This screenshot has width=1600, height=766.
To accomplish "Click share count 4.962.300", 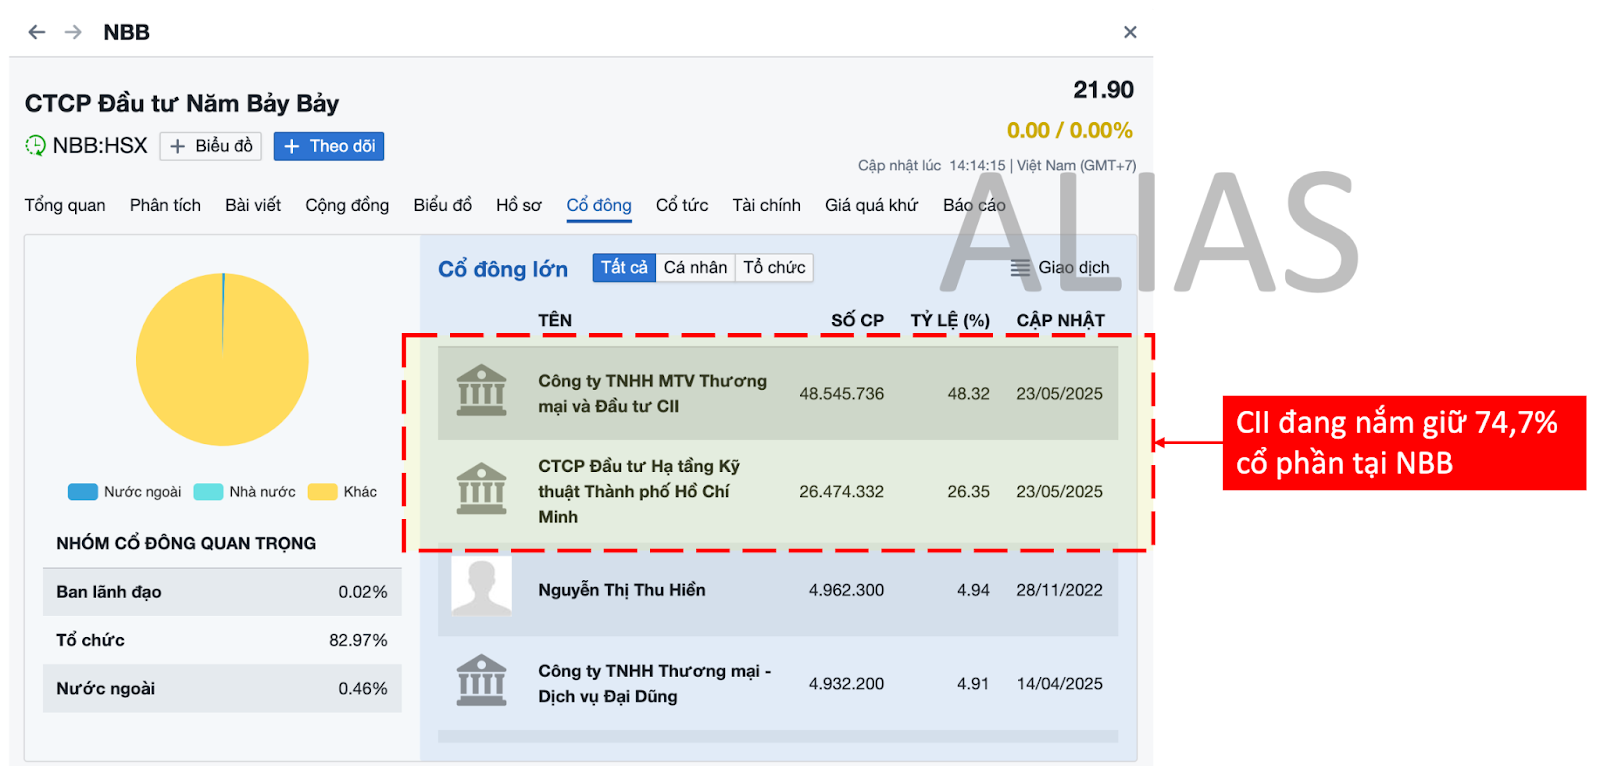I will click(846, 590).
